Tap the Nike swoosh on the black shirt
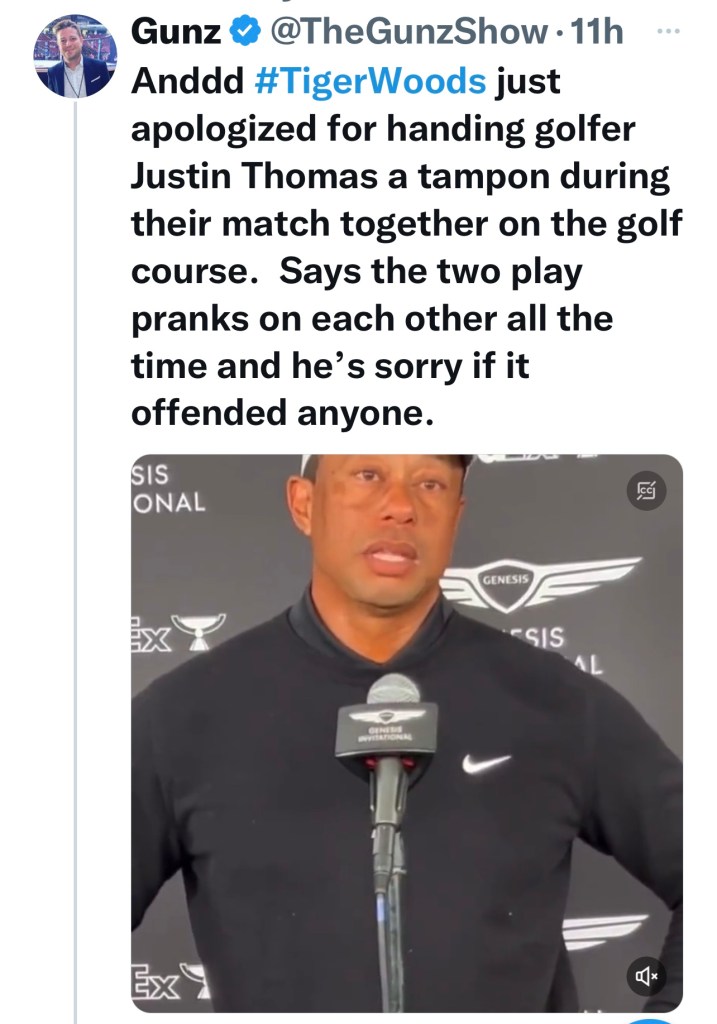 point(486,763)
